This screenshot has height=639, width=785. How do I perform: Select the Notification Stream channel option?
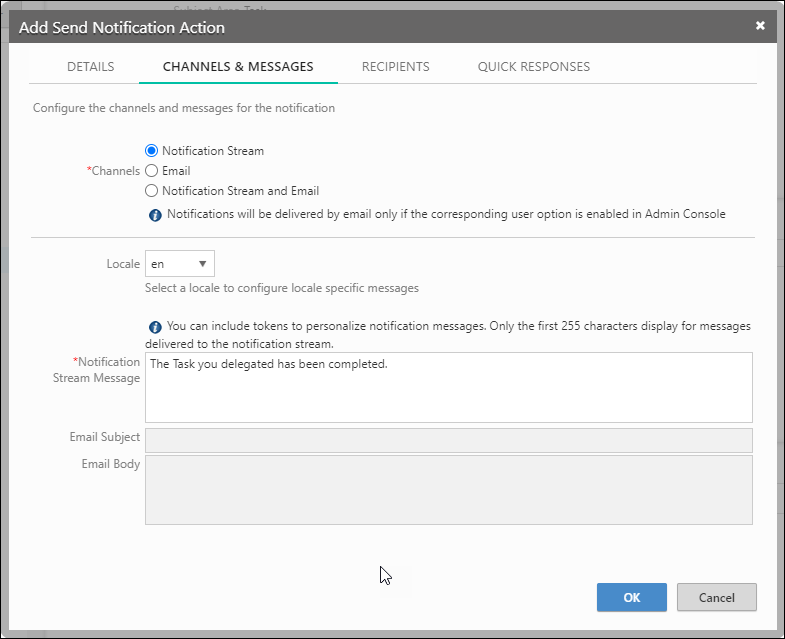152,151
